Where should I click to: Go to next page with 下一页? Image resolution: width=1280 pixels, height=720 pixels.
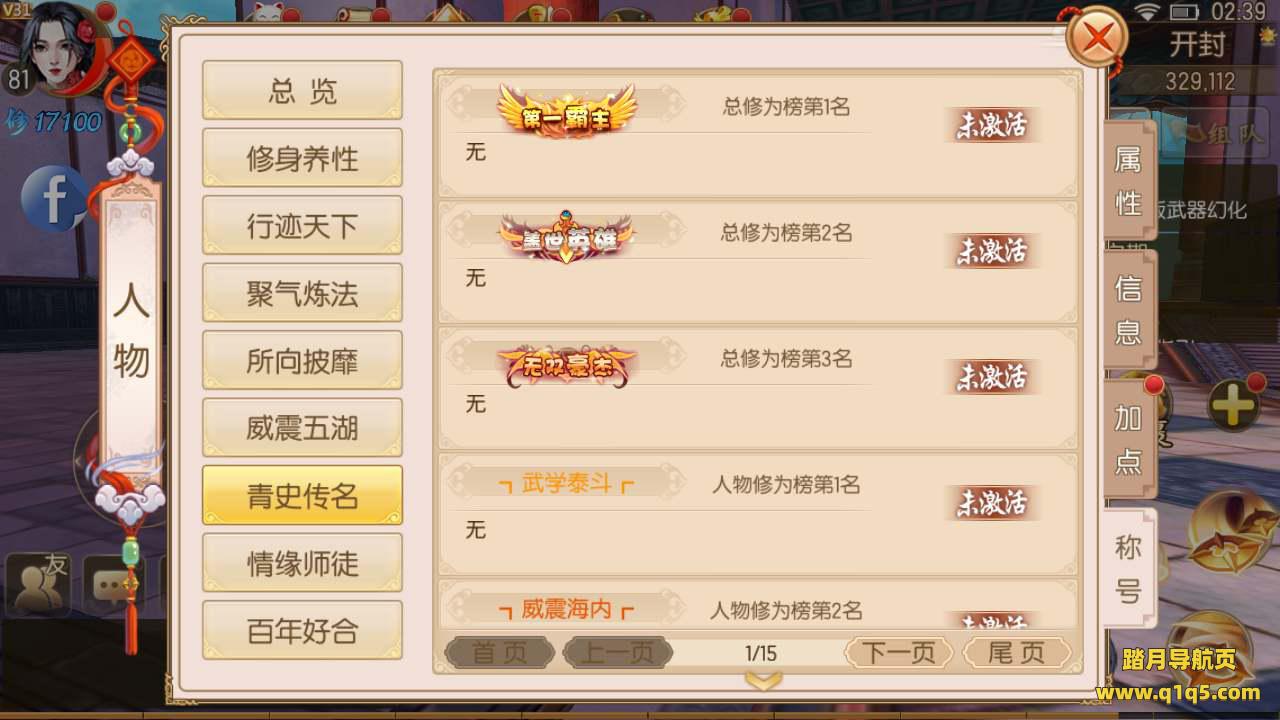pos(899,653)
